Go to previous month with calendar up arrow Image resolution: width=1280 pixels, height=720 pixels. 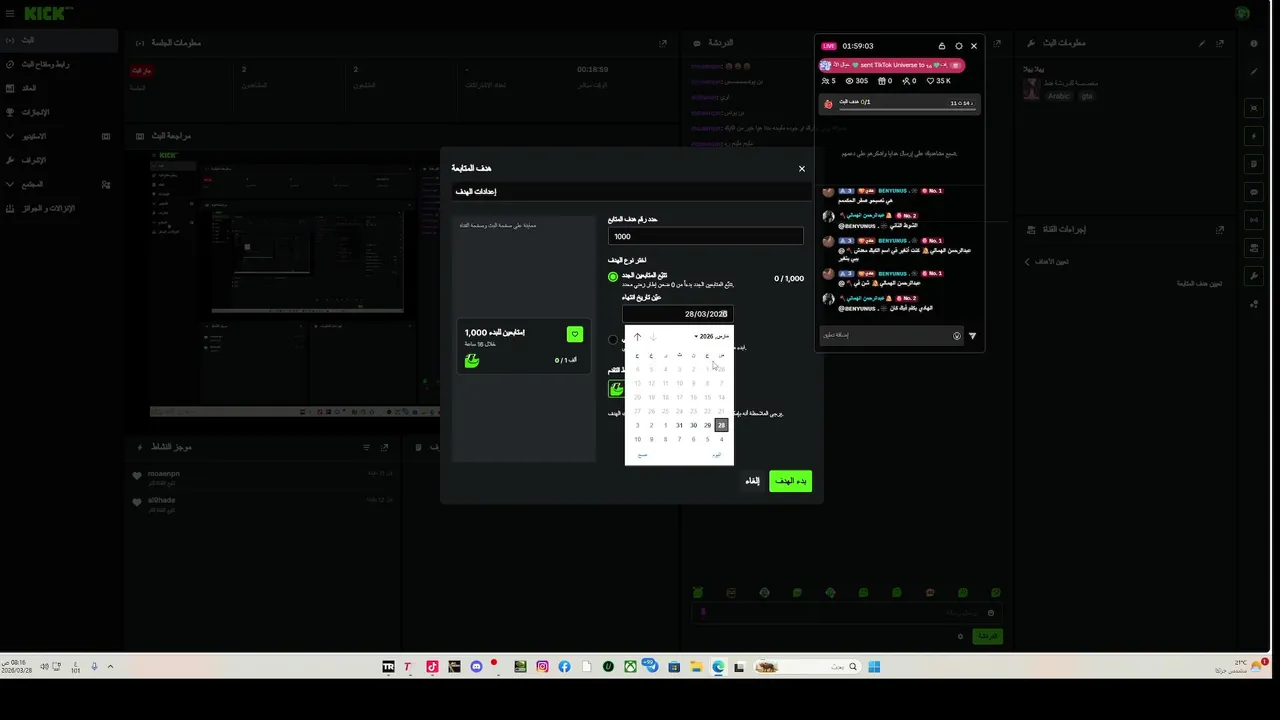point(637,337)
